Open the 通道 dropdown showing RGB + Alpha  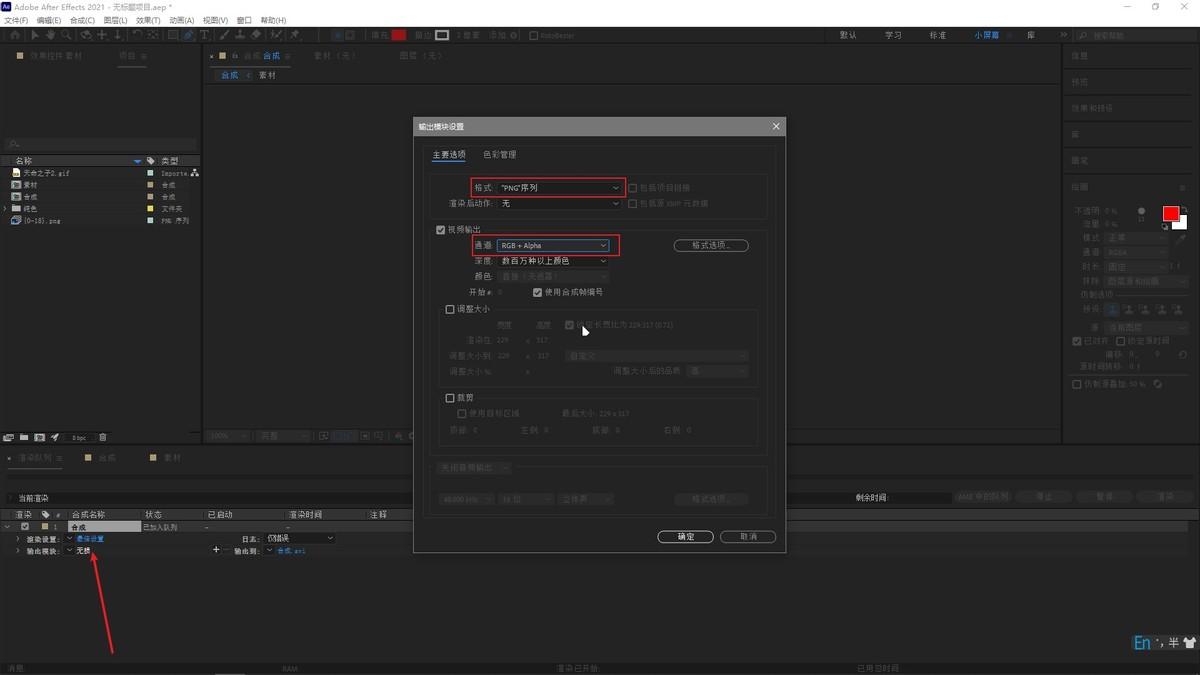coord(553,245)
